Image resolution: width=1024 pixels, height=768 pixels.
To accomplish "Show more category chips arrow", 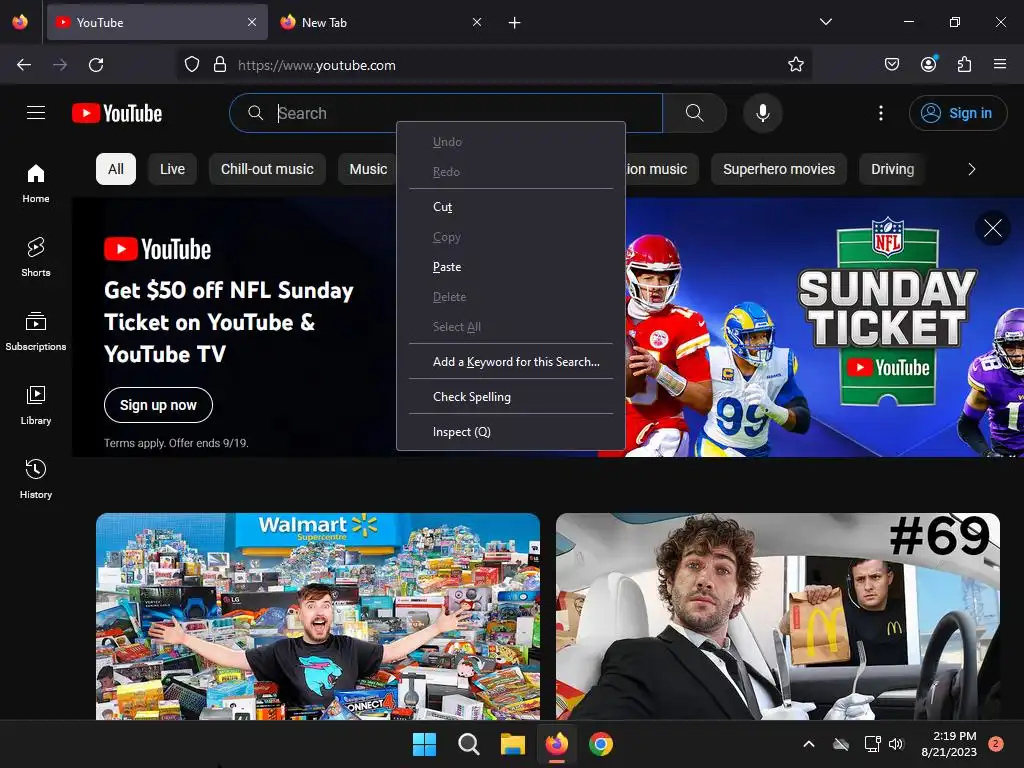I will coord(972,169).
